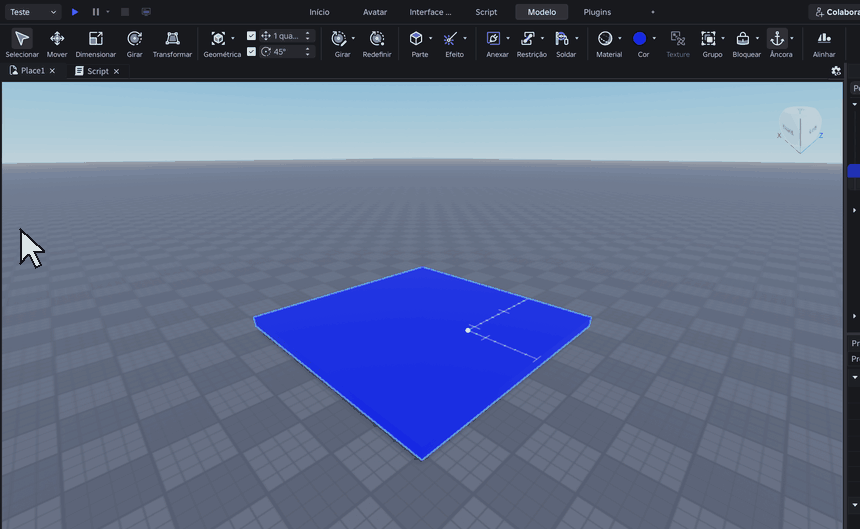
Task: Close the Script document tab
Action: coord(116,71)
